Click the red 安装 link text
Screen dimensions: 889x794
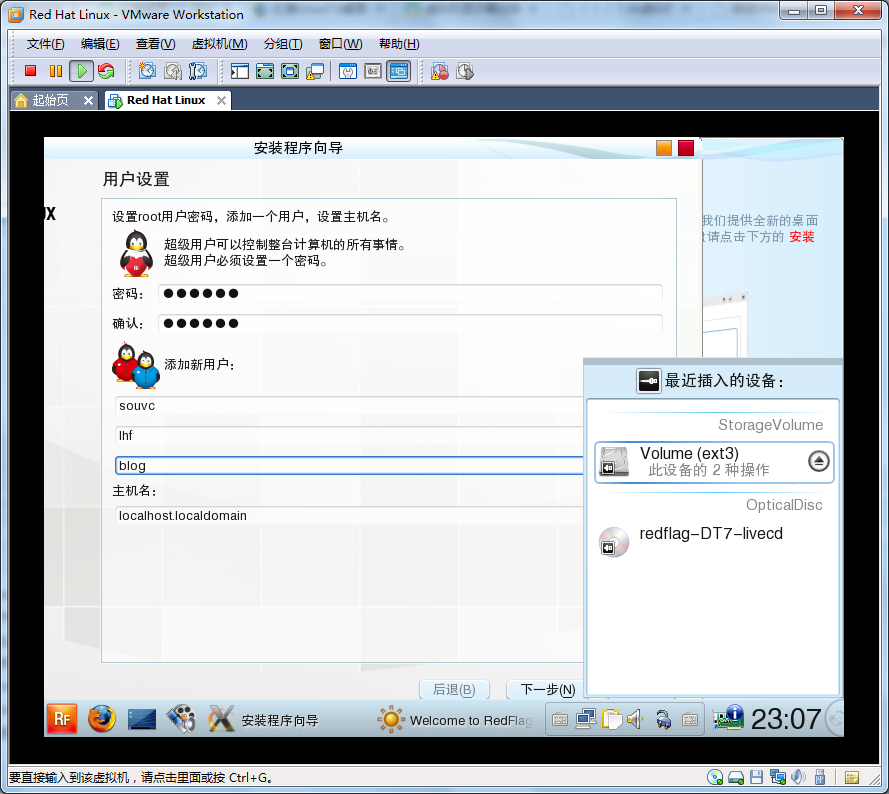point(802,236)
